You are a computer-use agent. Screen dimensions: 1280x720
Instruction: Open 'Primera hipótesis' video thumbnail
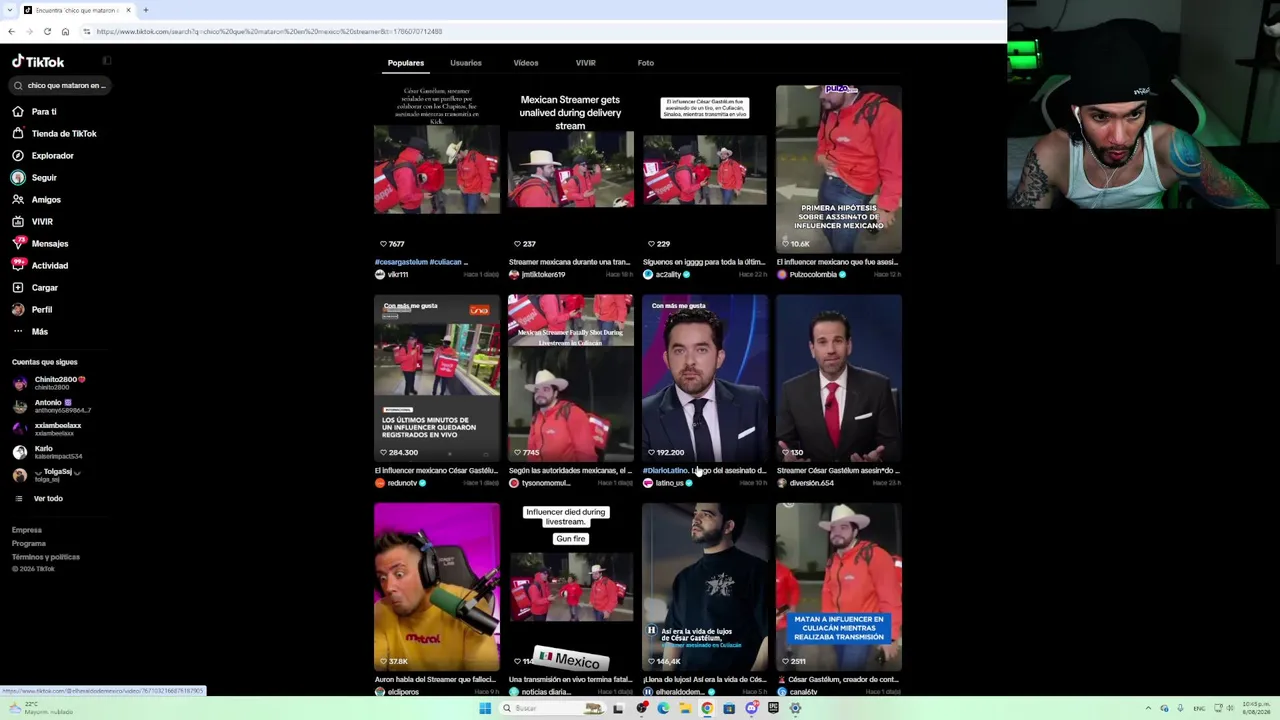click(839, 169)
